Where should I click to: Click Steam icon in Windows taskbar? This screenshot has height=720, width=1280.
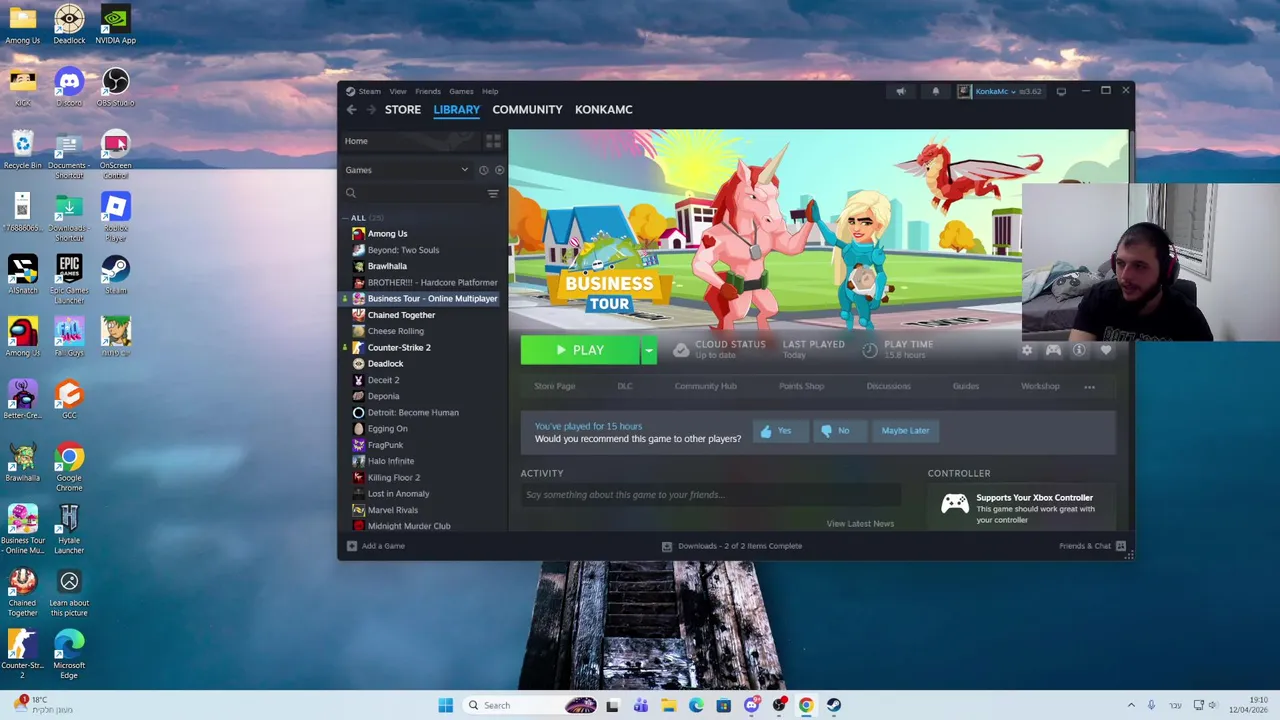pos(834,705)
